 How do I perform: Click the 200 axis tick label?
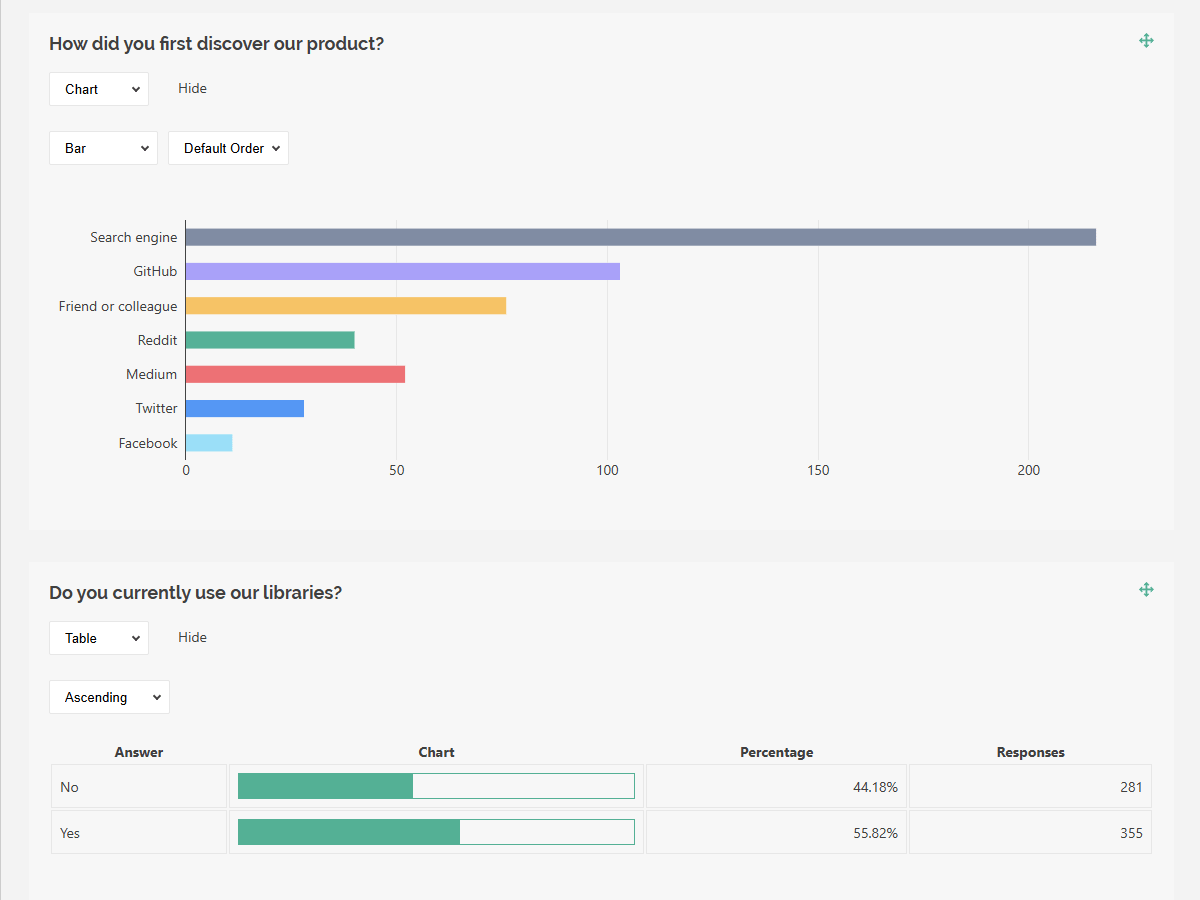click(x=1029, y=470)
